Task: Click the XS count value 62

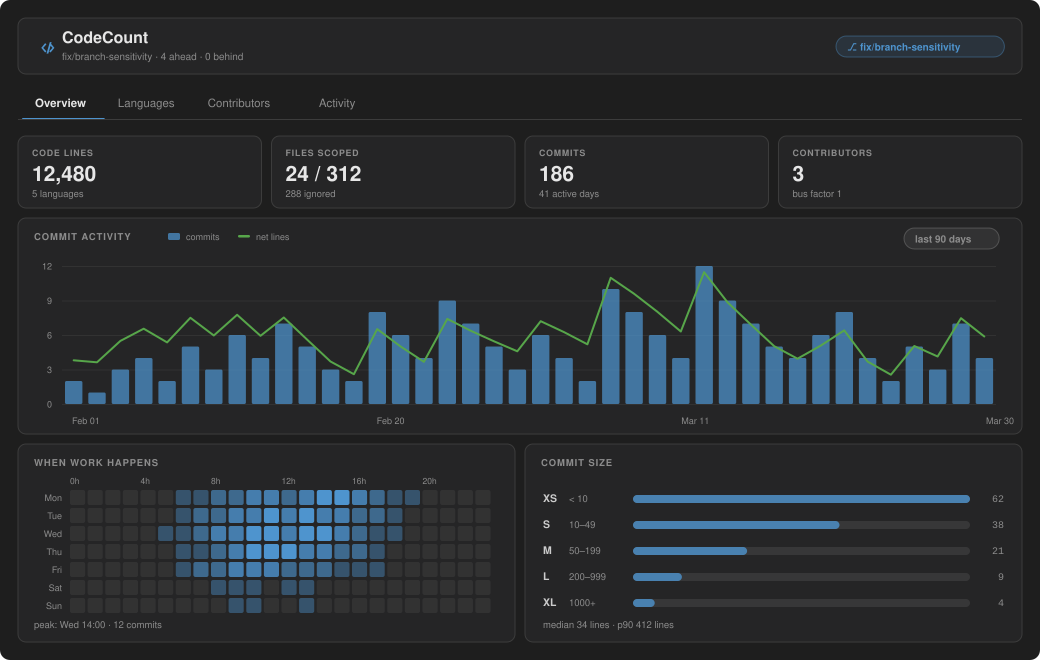Action: (x=998, y=499)
